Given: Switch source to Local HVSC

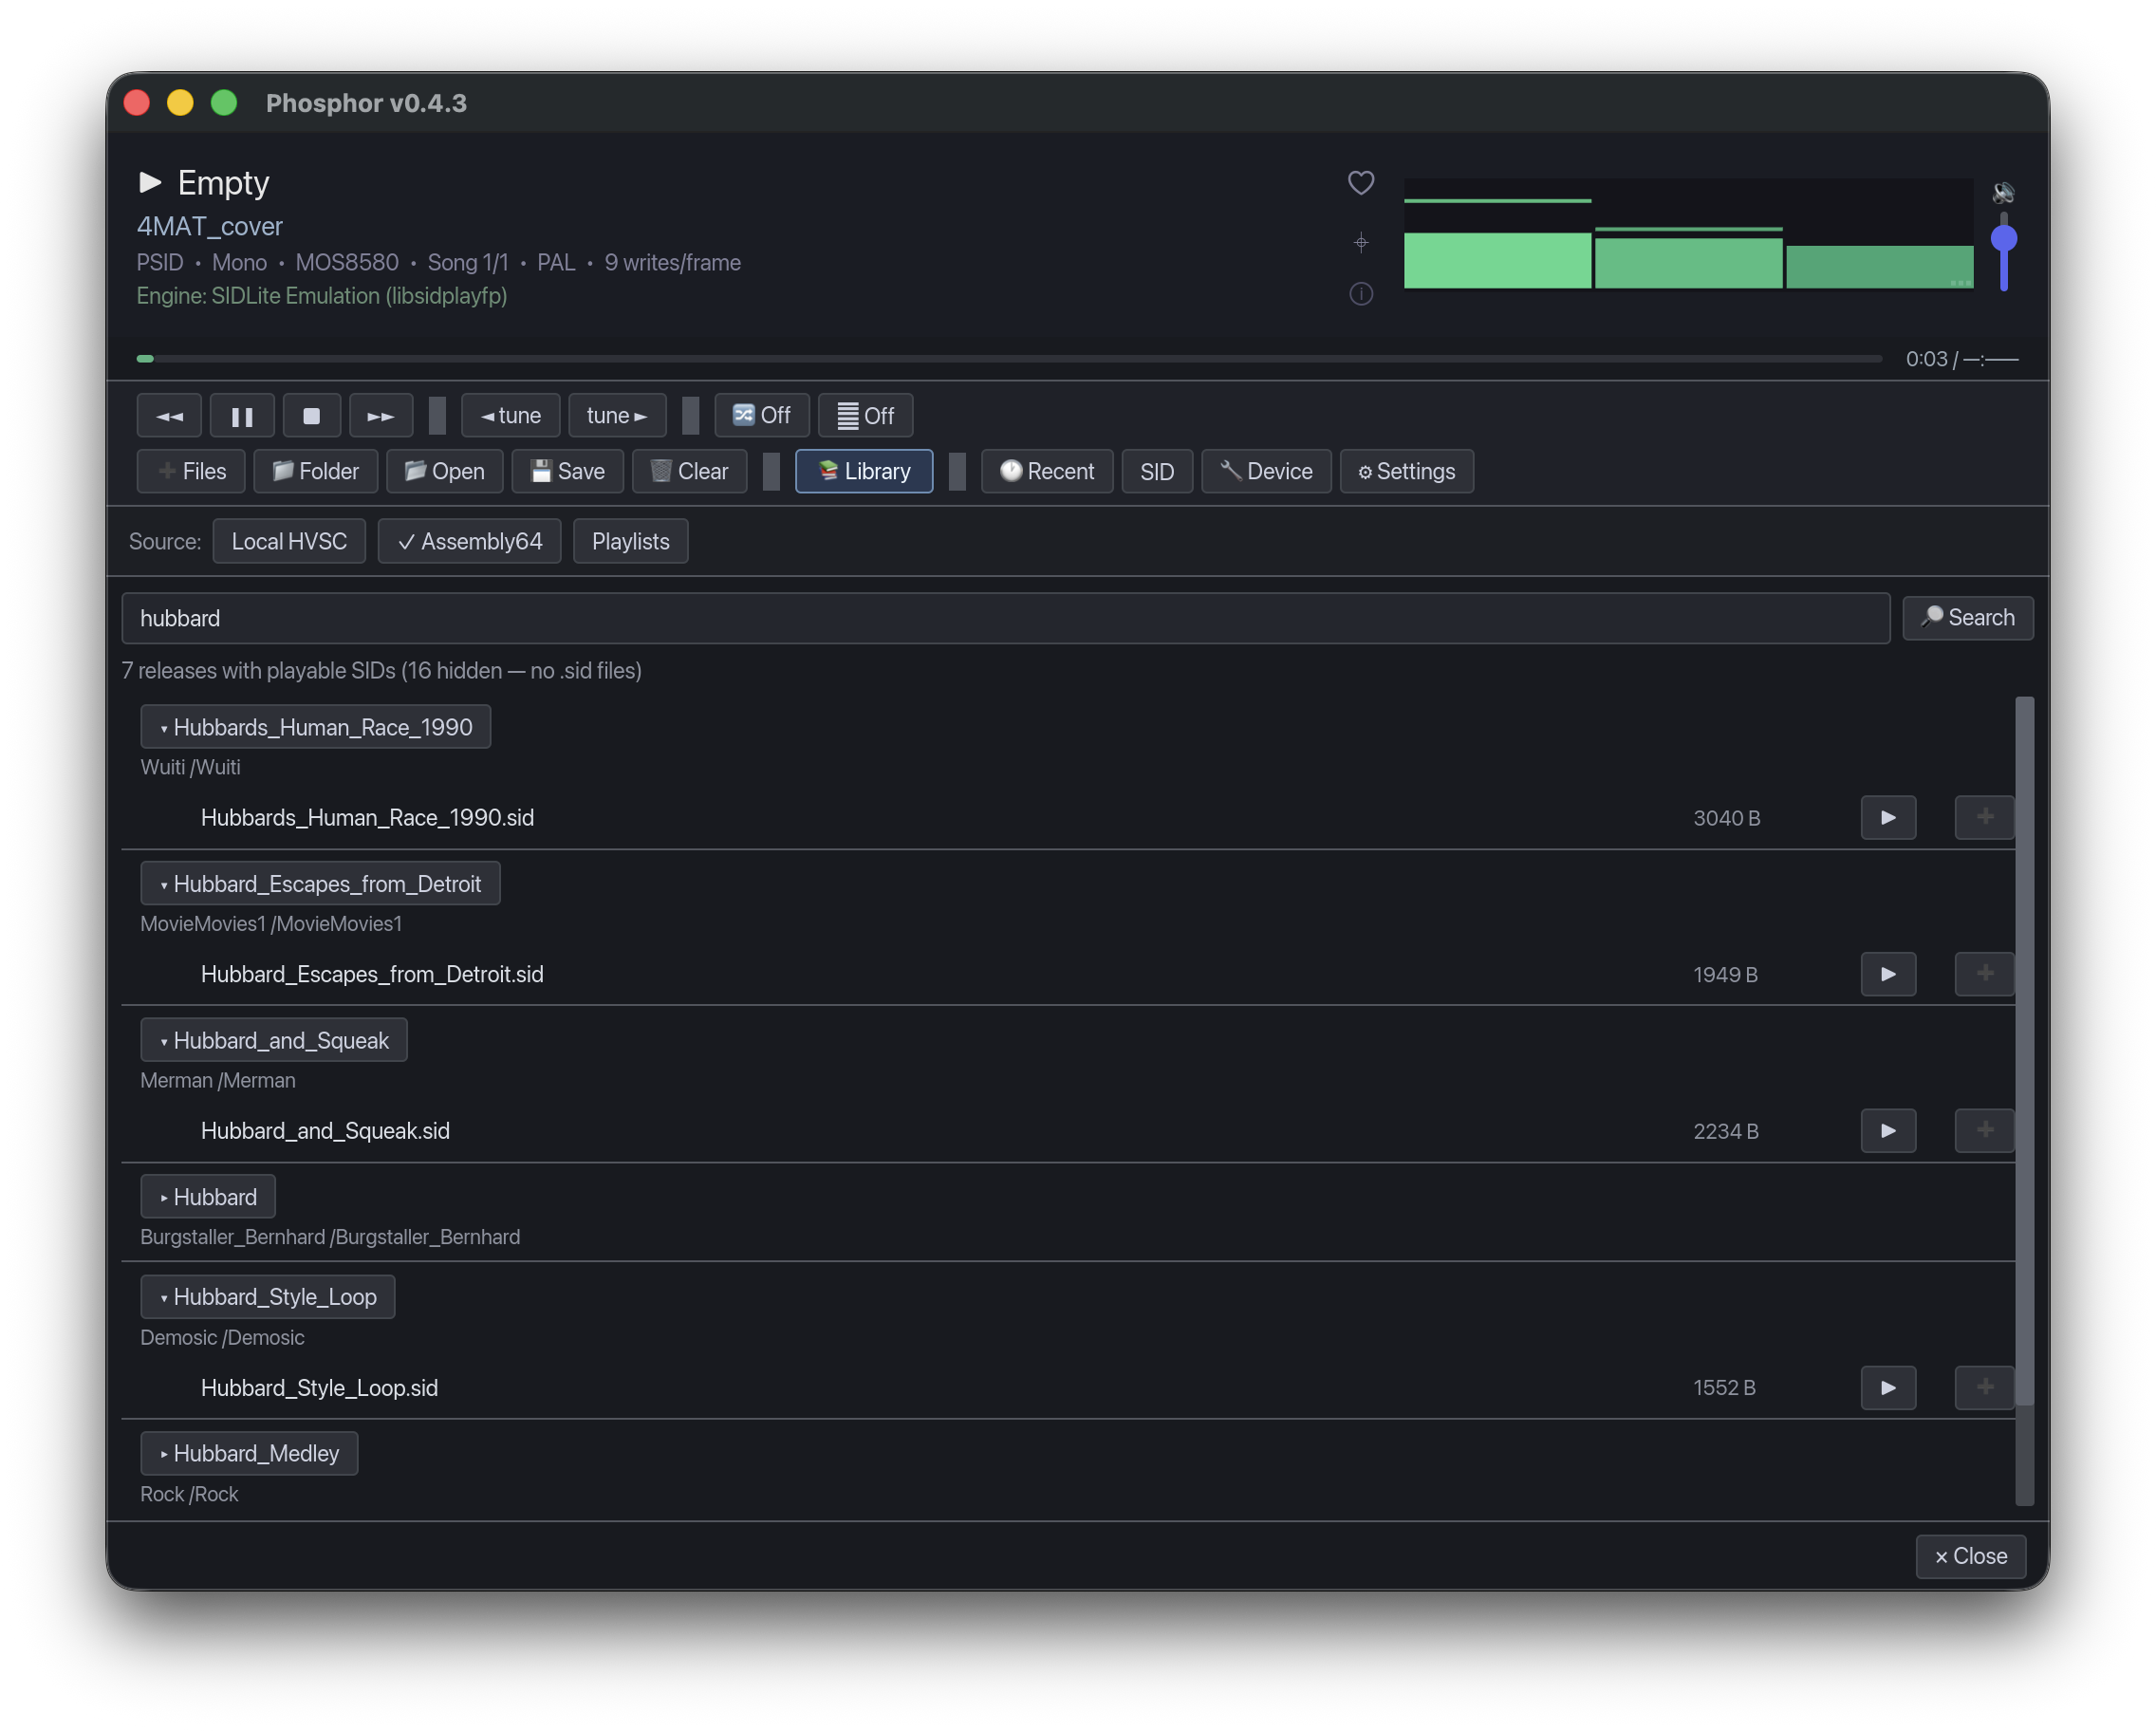Looking at the screenshot, I should point(289,541).
